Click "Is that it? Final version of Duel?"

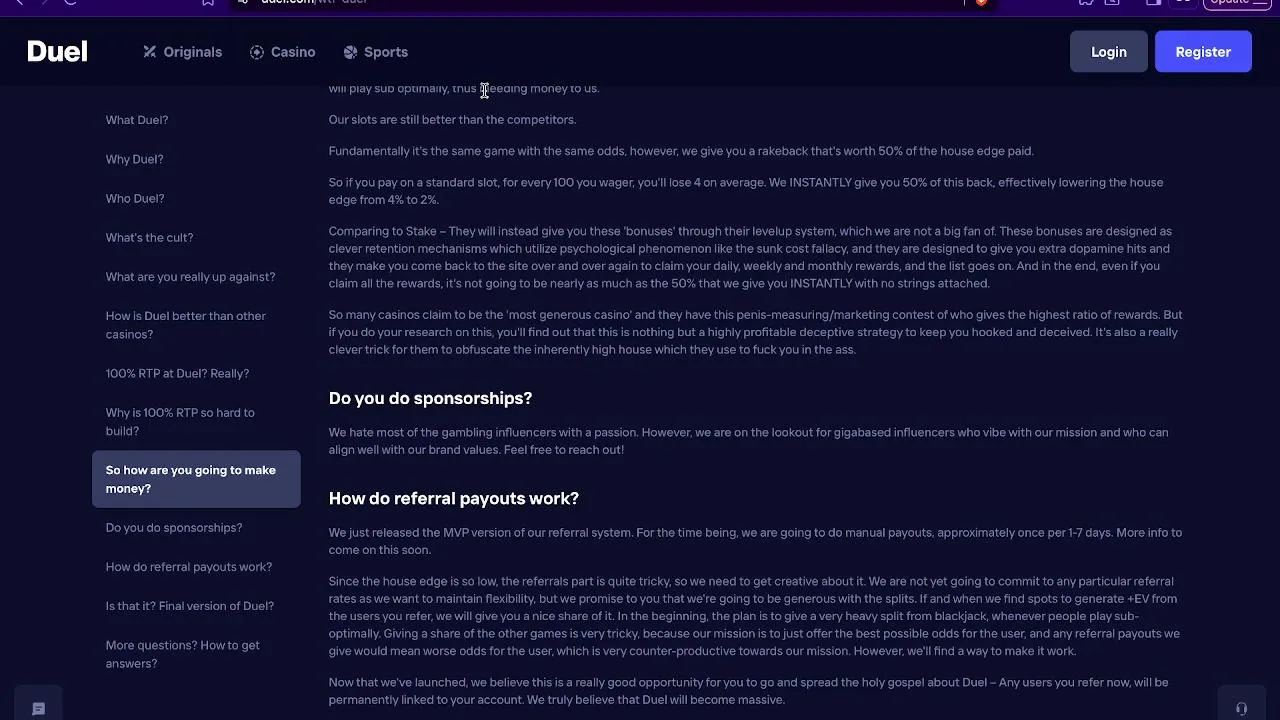coord(190,605)
